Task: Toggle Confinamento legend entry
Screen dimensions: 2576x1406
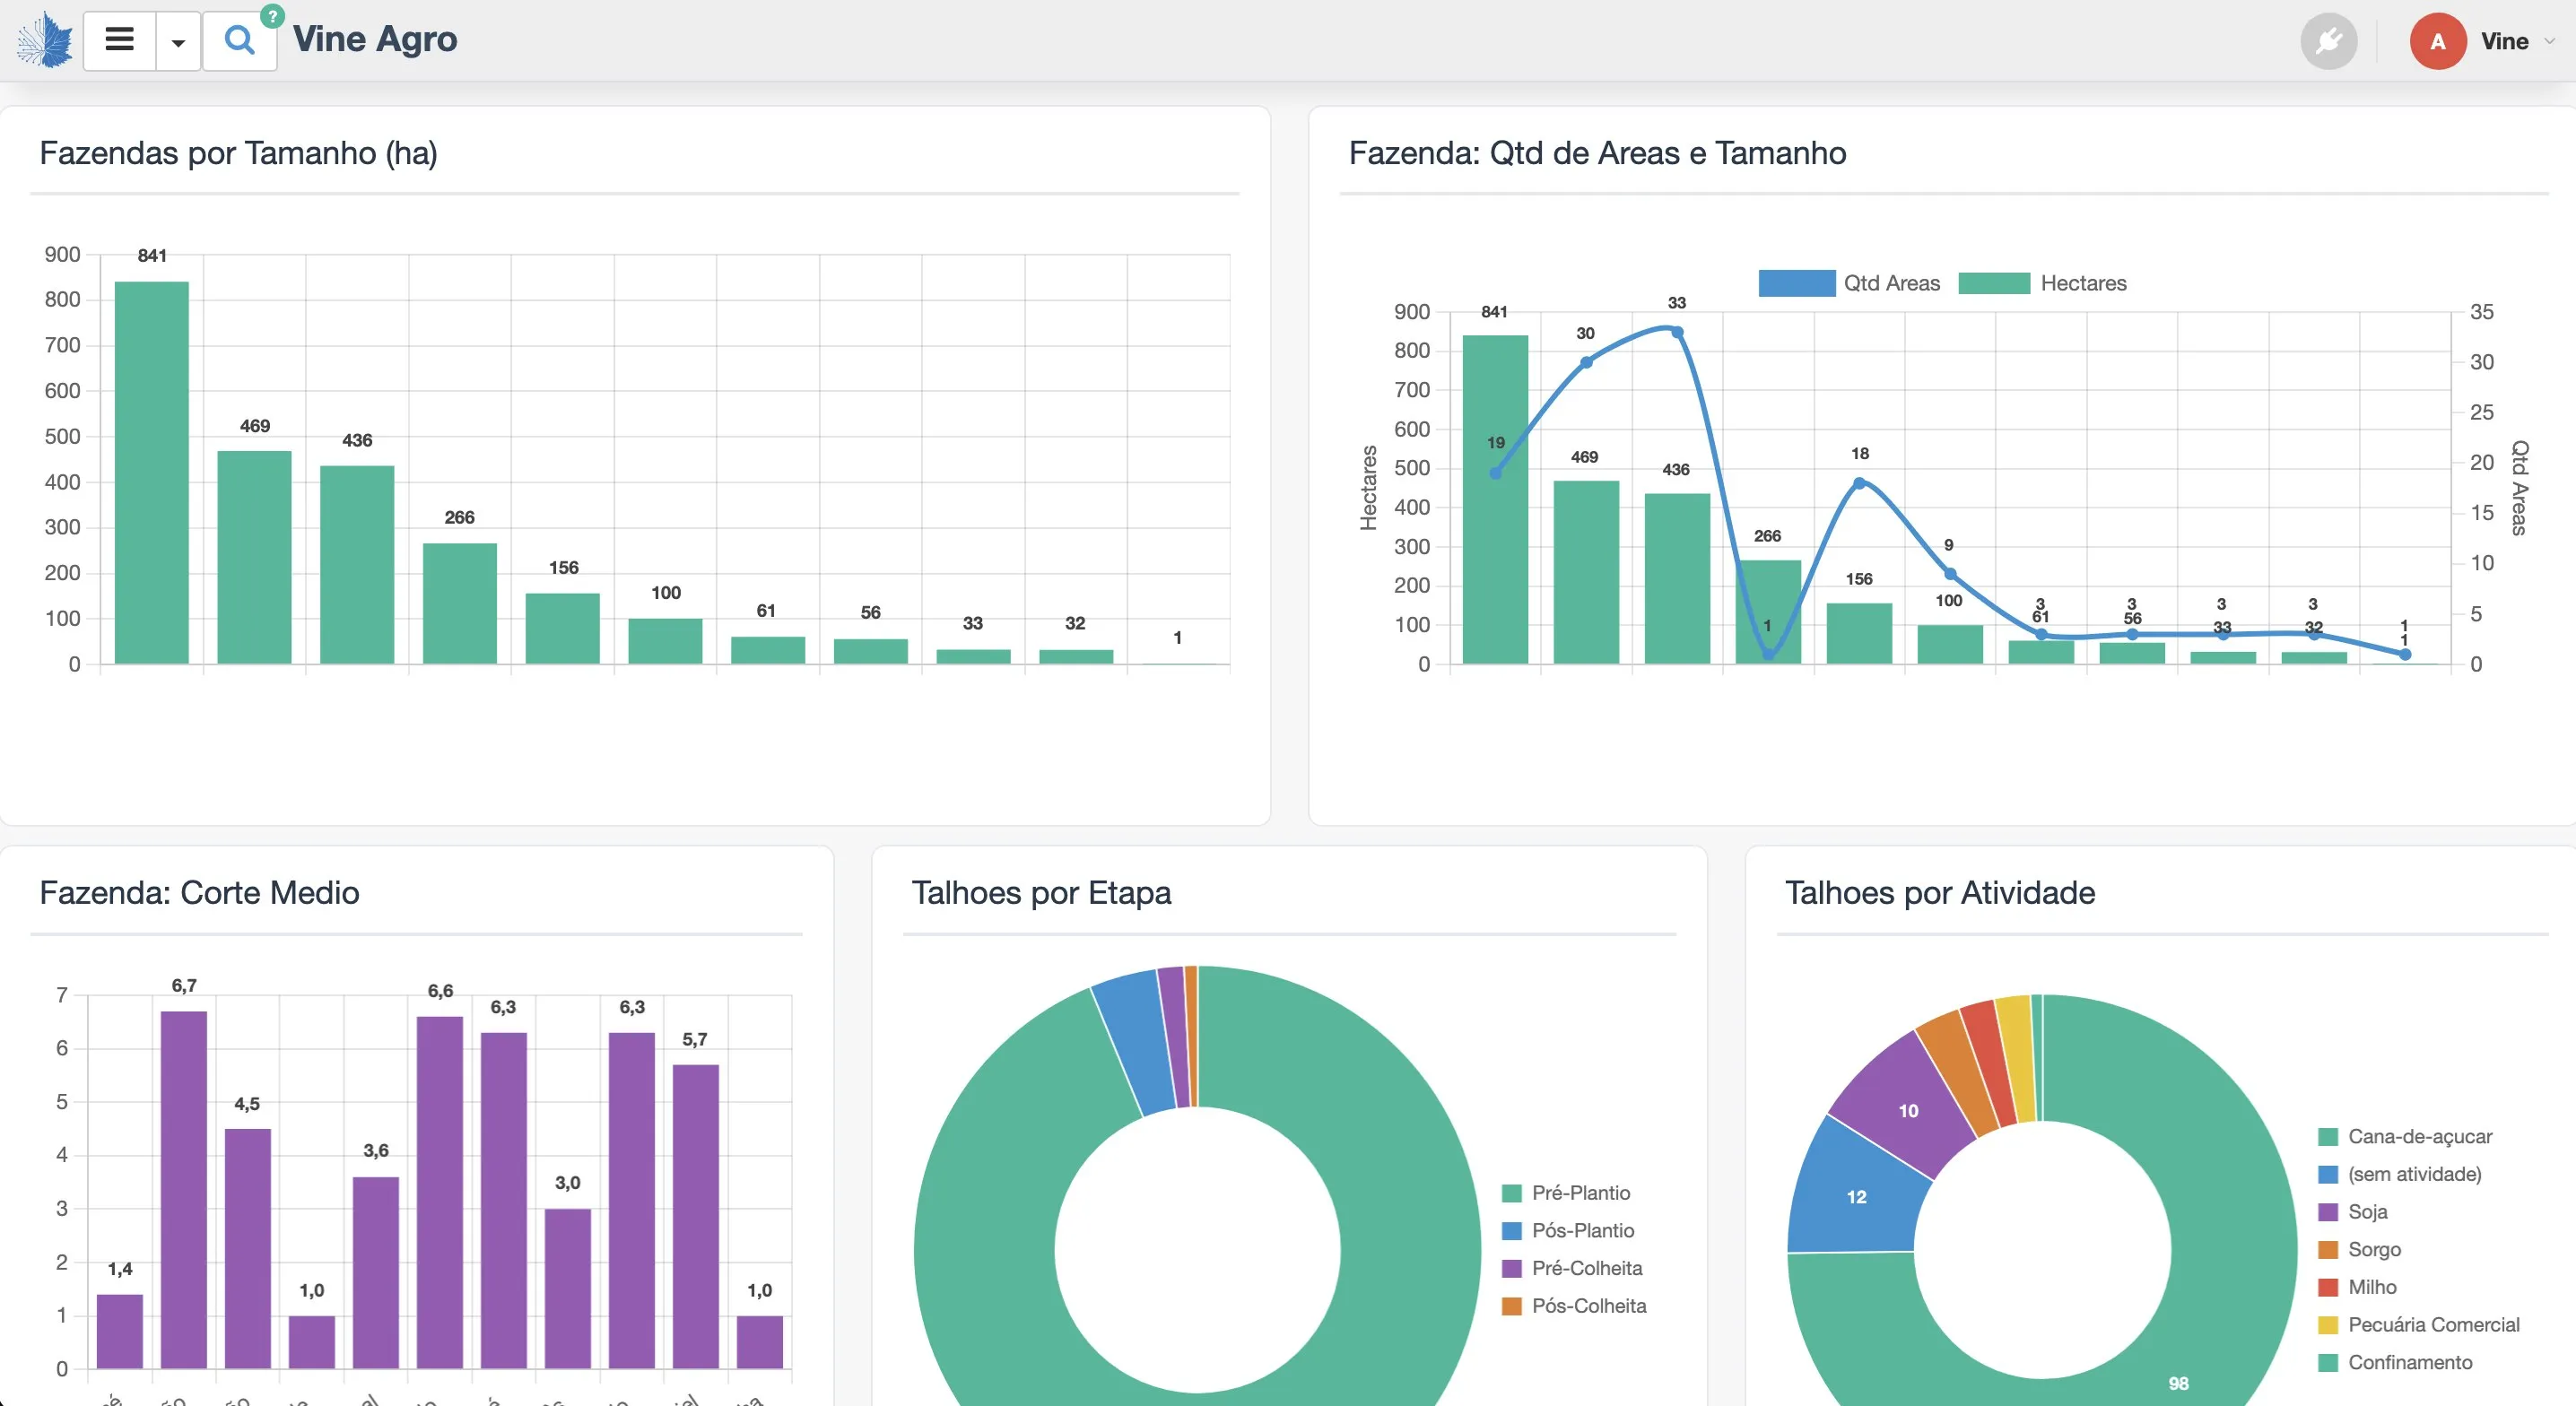Action: (x=2396, y=1362)
